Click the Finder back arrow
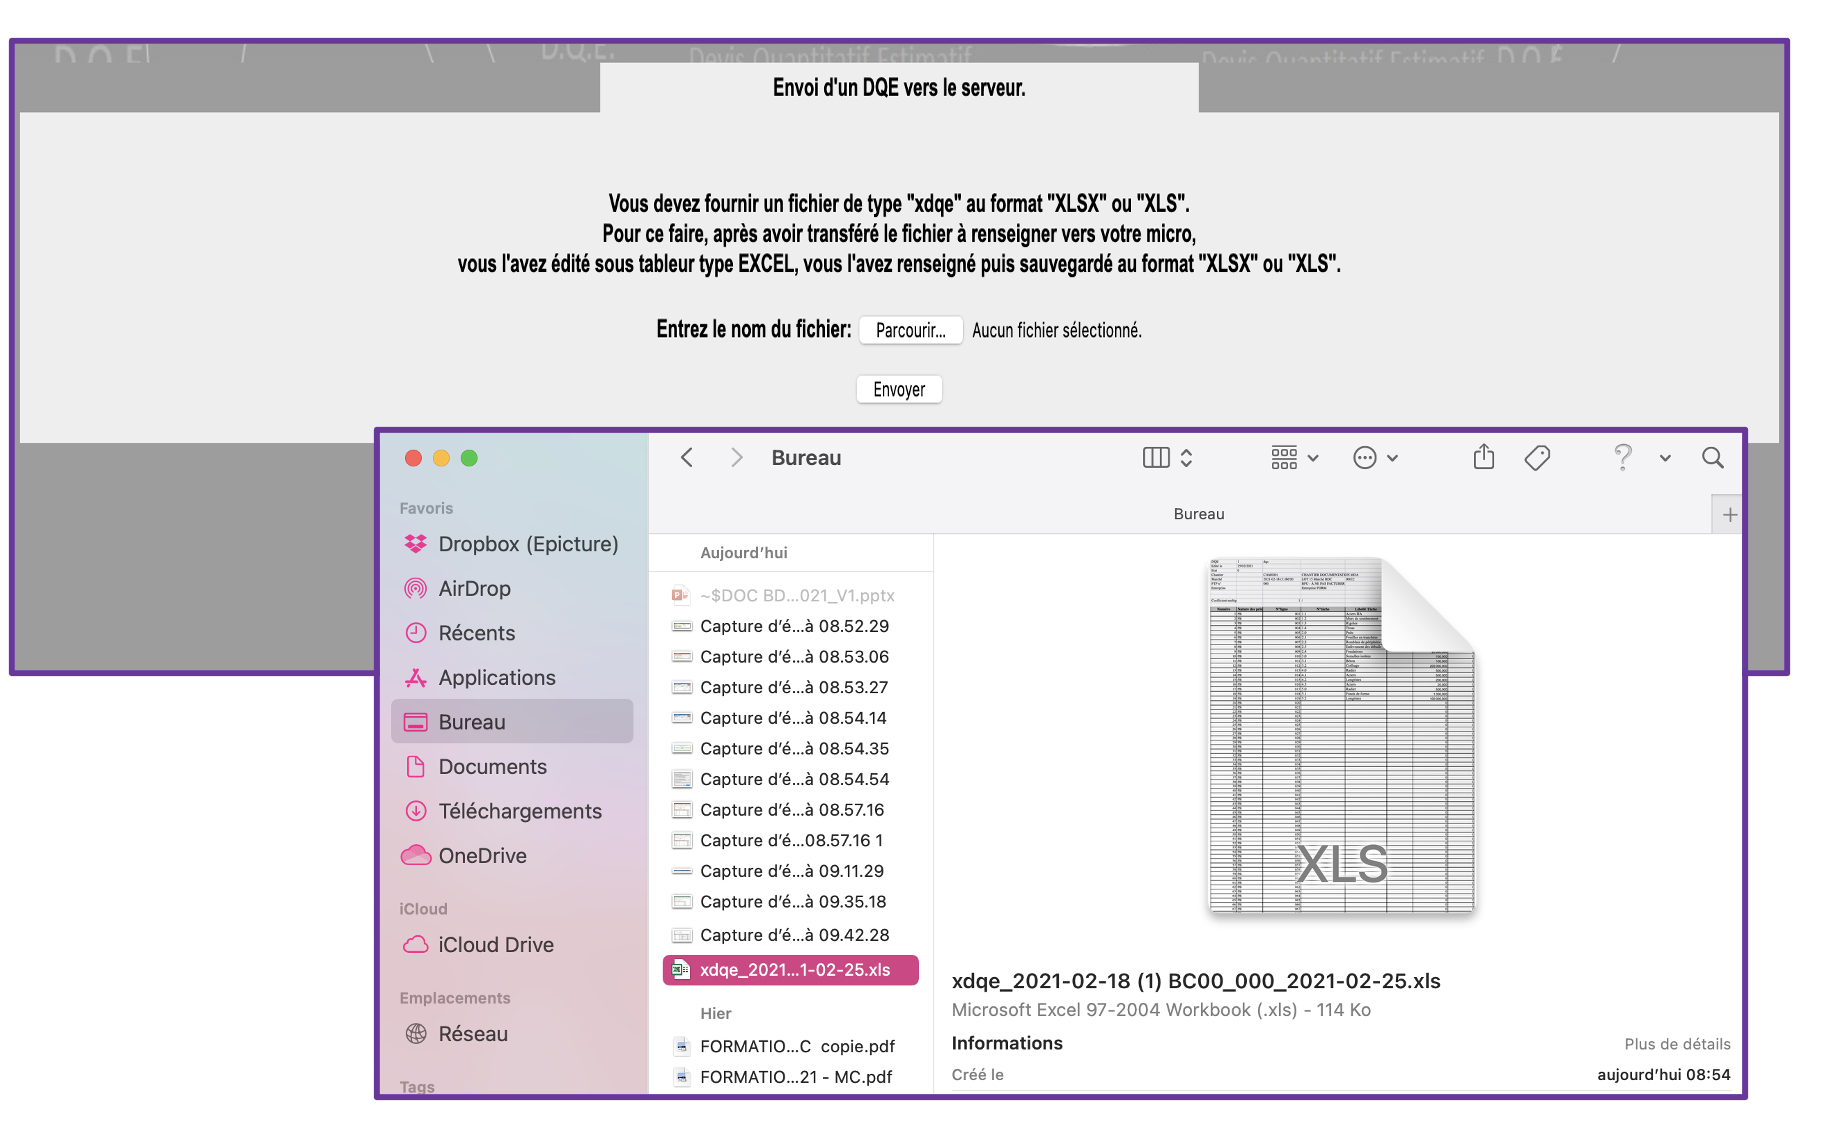This screenshot has height=1134, width=1824. (x=687, y=458)
